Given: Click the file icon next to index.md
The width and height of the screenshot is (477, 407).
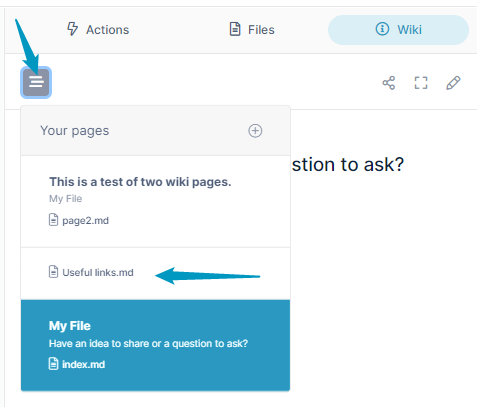Looking at the screenshot, I should point(53,364).
